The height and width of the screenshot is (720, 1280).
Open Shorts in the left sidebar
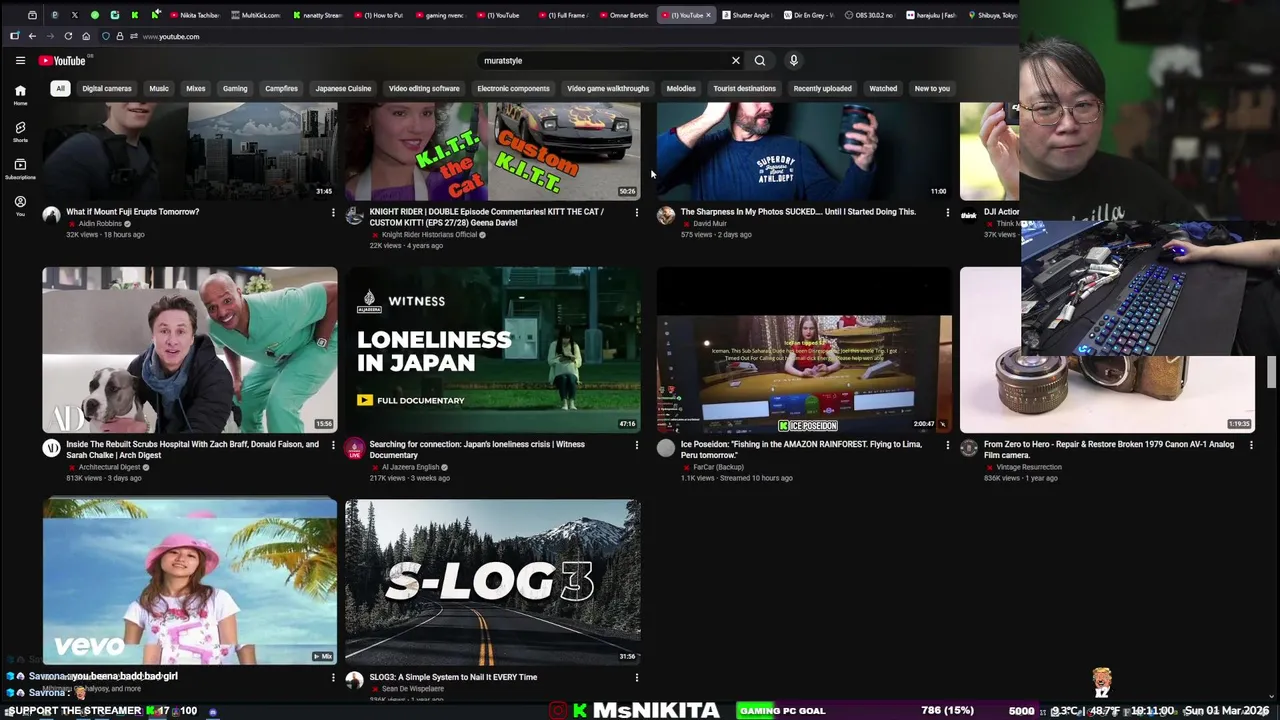point(20,132)
